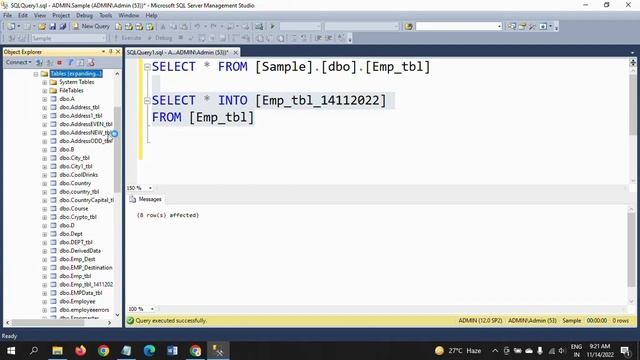Select the dbo.Course table

(73, 209)
